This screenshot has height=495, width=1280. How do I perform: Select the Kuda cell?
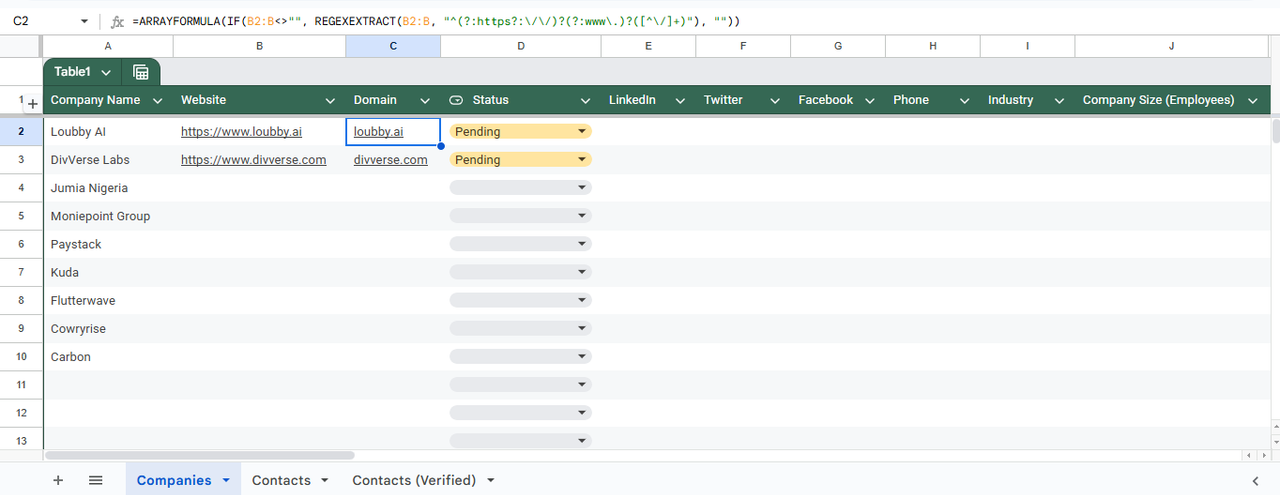tap(108, 272)
